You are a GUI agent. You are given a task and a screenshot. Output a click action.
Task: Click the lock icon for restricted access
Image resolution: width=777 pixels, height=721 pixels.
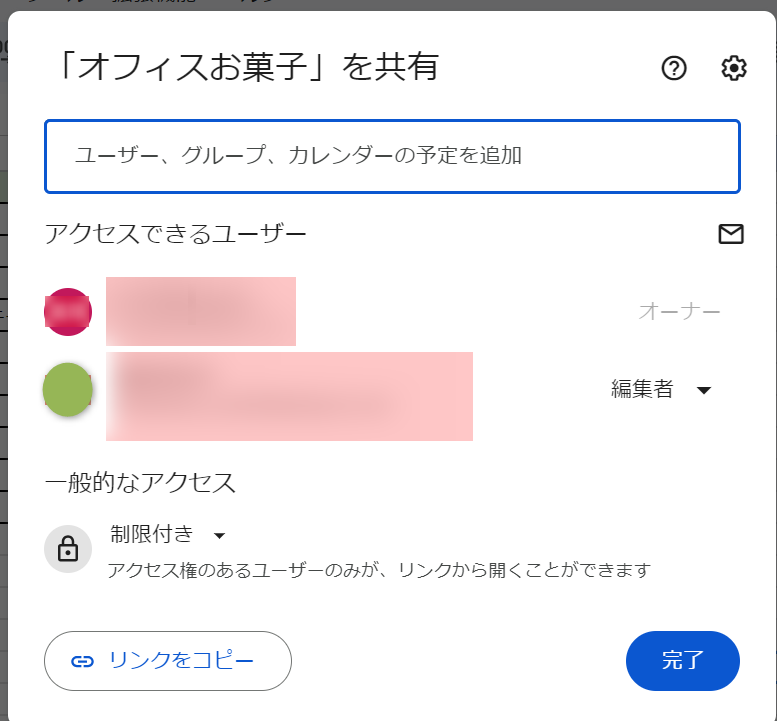pyautogui.click(x=68, y=549)
